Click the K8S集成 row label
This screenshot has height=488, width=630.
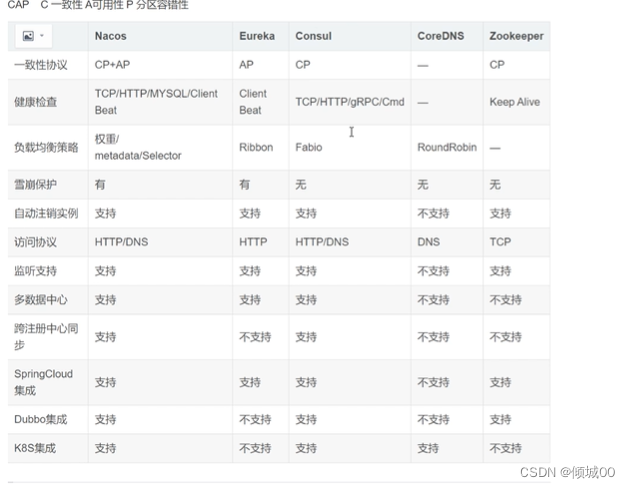click(x=35, y=448)
